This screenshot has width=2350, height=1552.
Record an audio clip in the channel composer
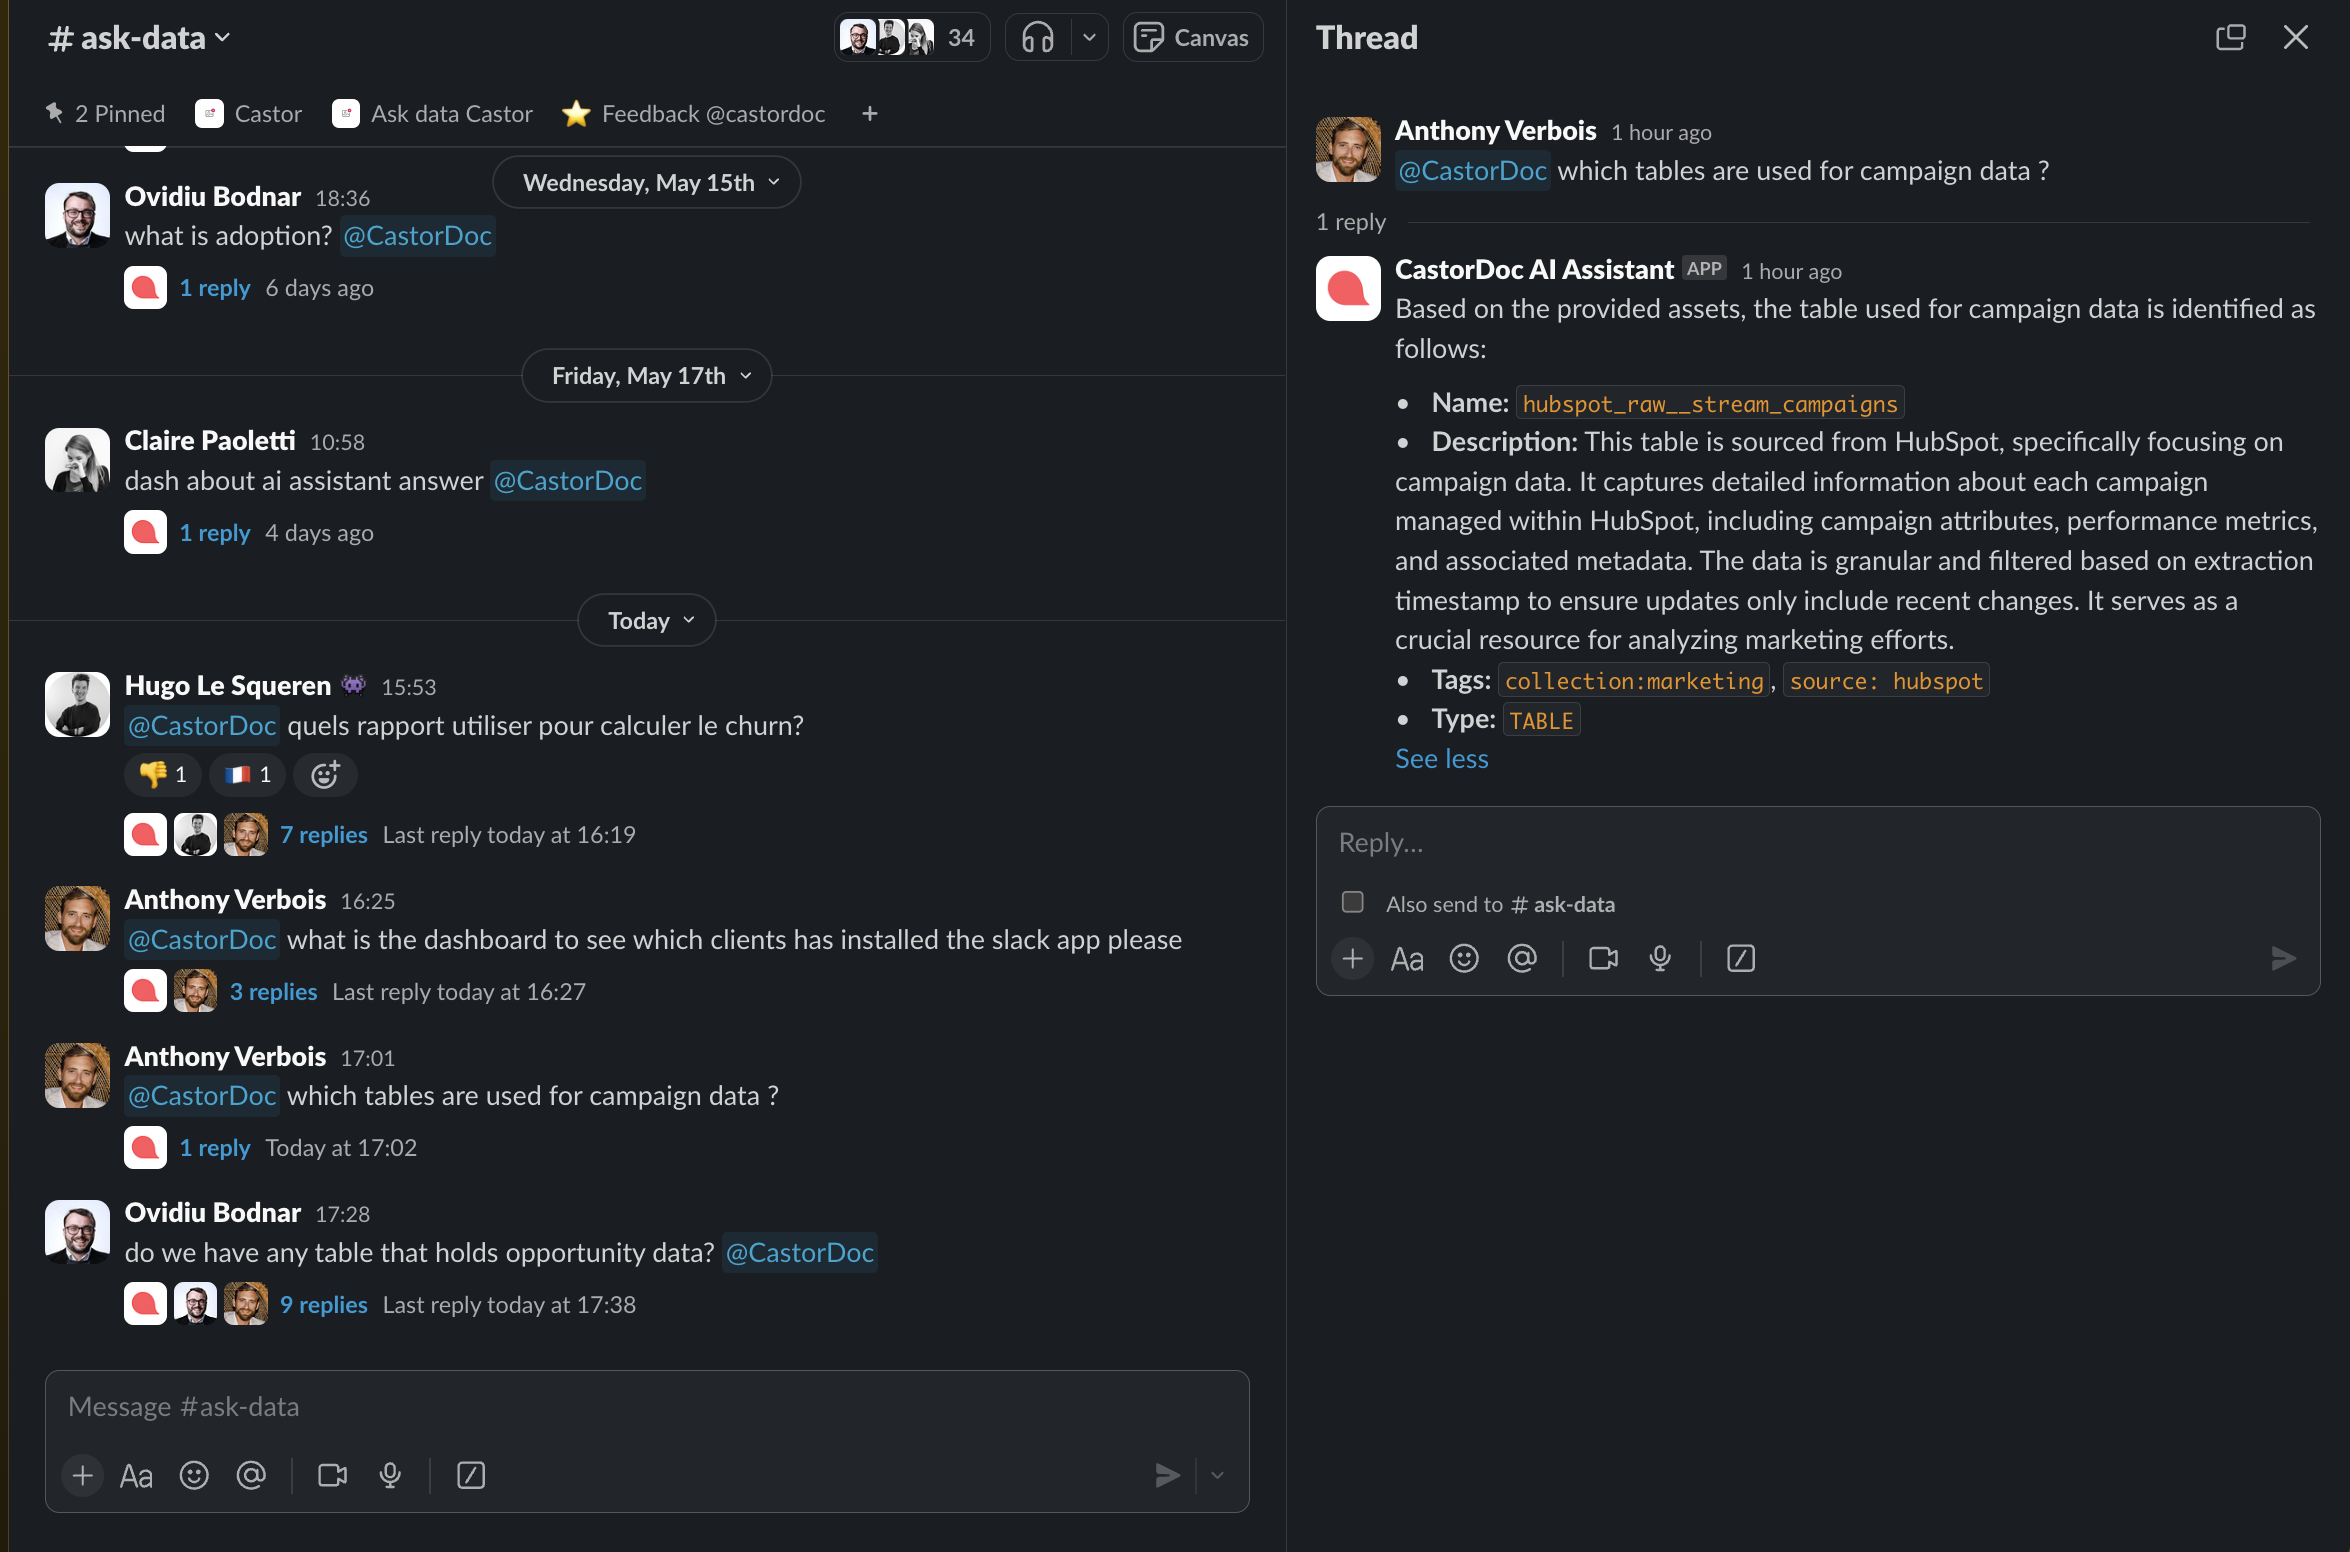[390, 1476]
